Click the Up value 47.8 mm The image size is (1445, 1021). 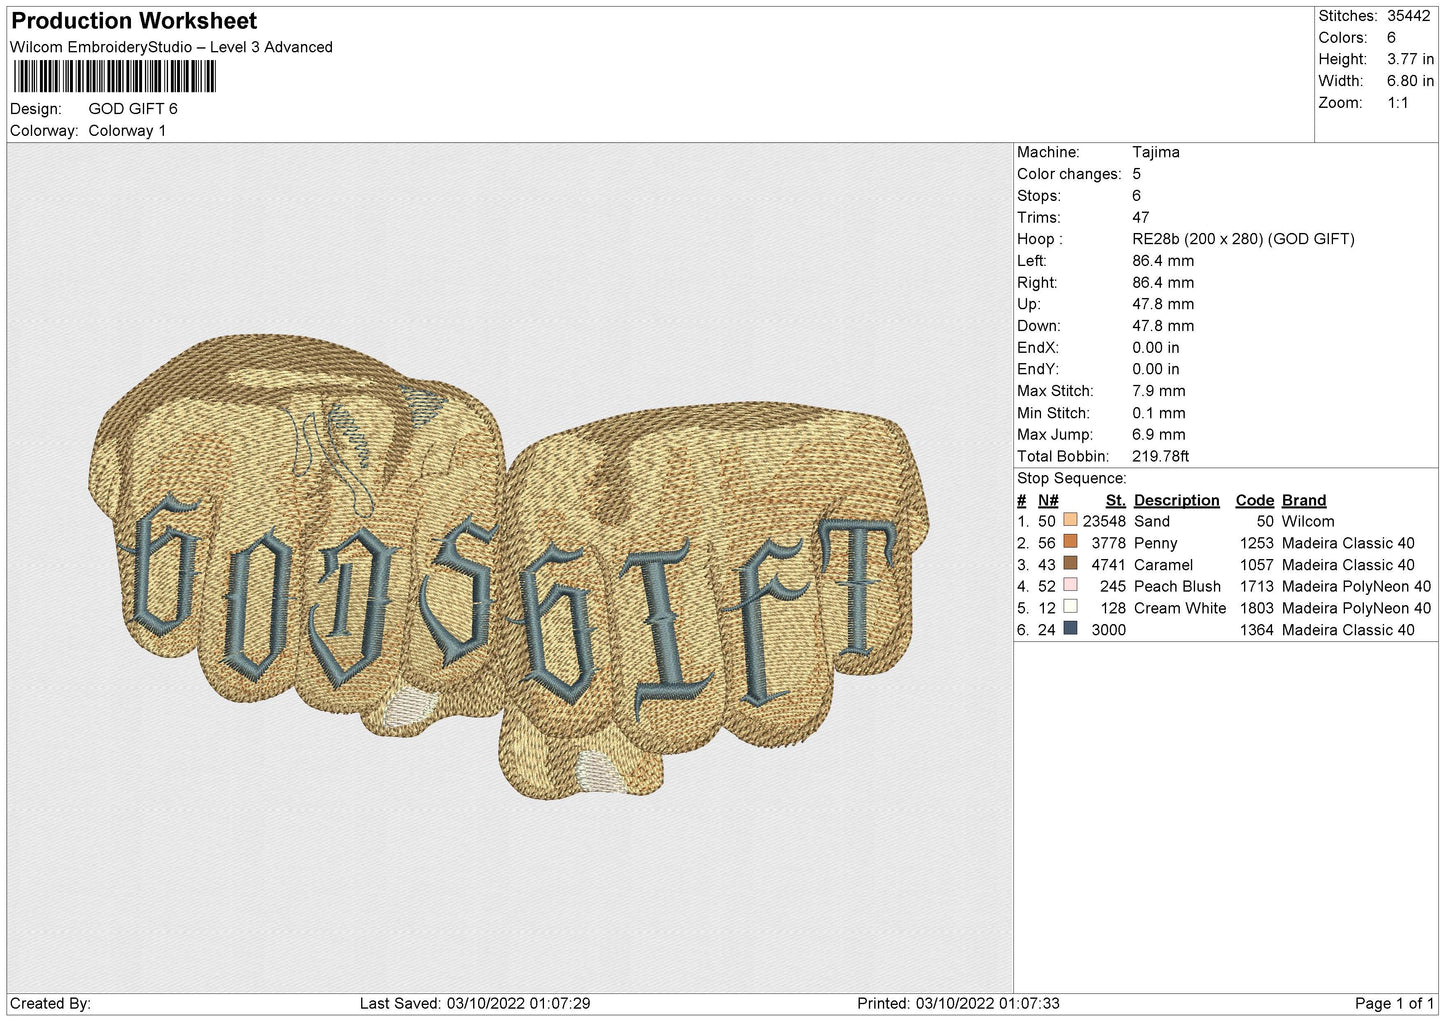coord(1163,304)
